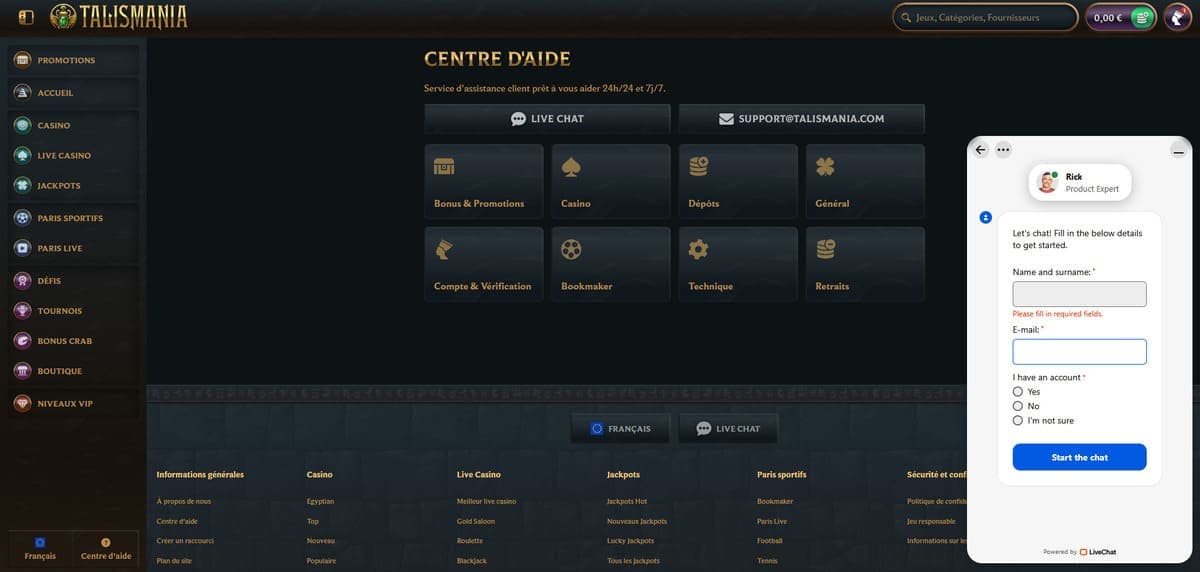Open the Retraits help category
This screenshot has height=572, width=1200.
coord(865,264)
